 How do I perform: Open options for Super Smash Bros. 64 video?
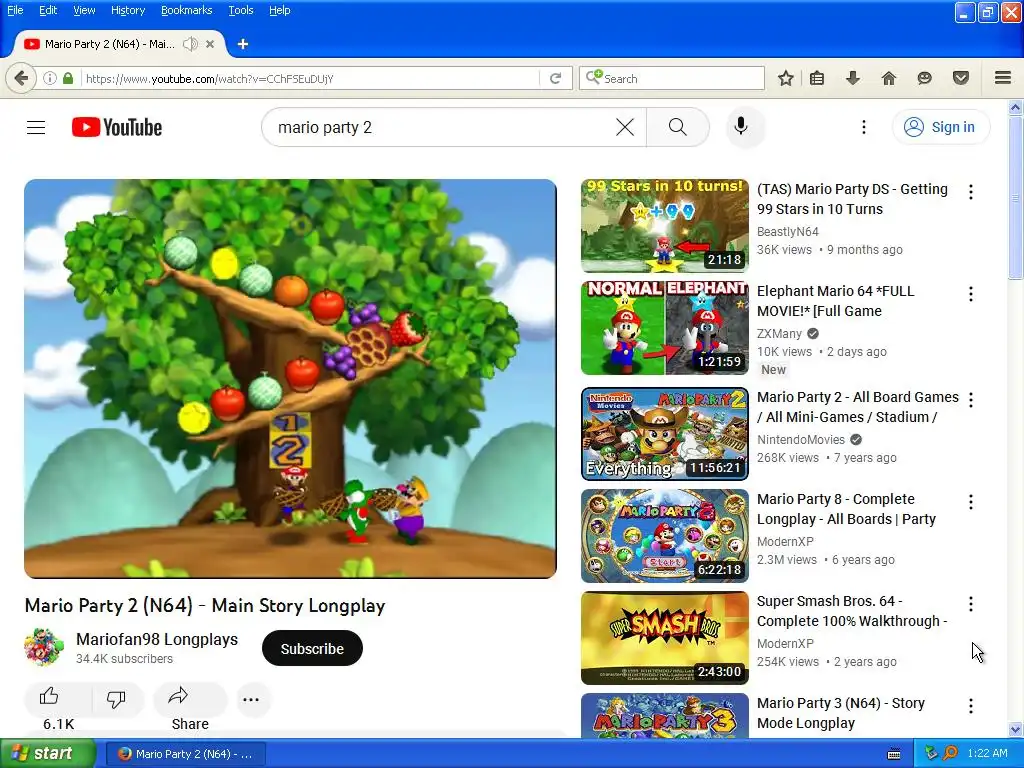[x=970, y=604]
